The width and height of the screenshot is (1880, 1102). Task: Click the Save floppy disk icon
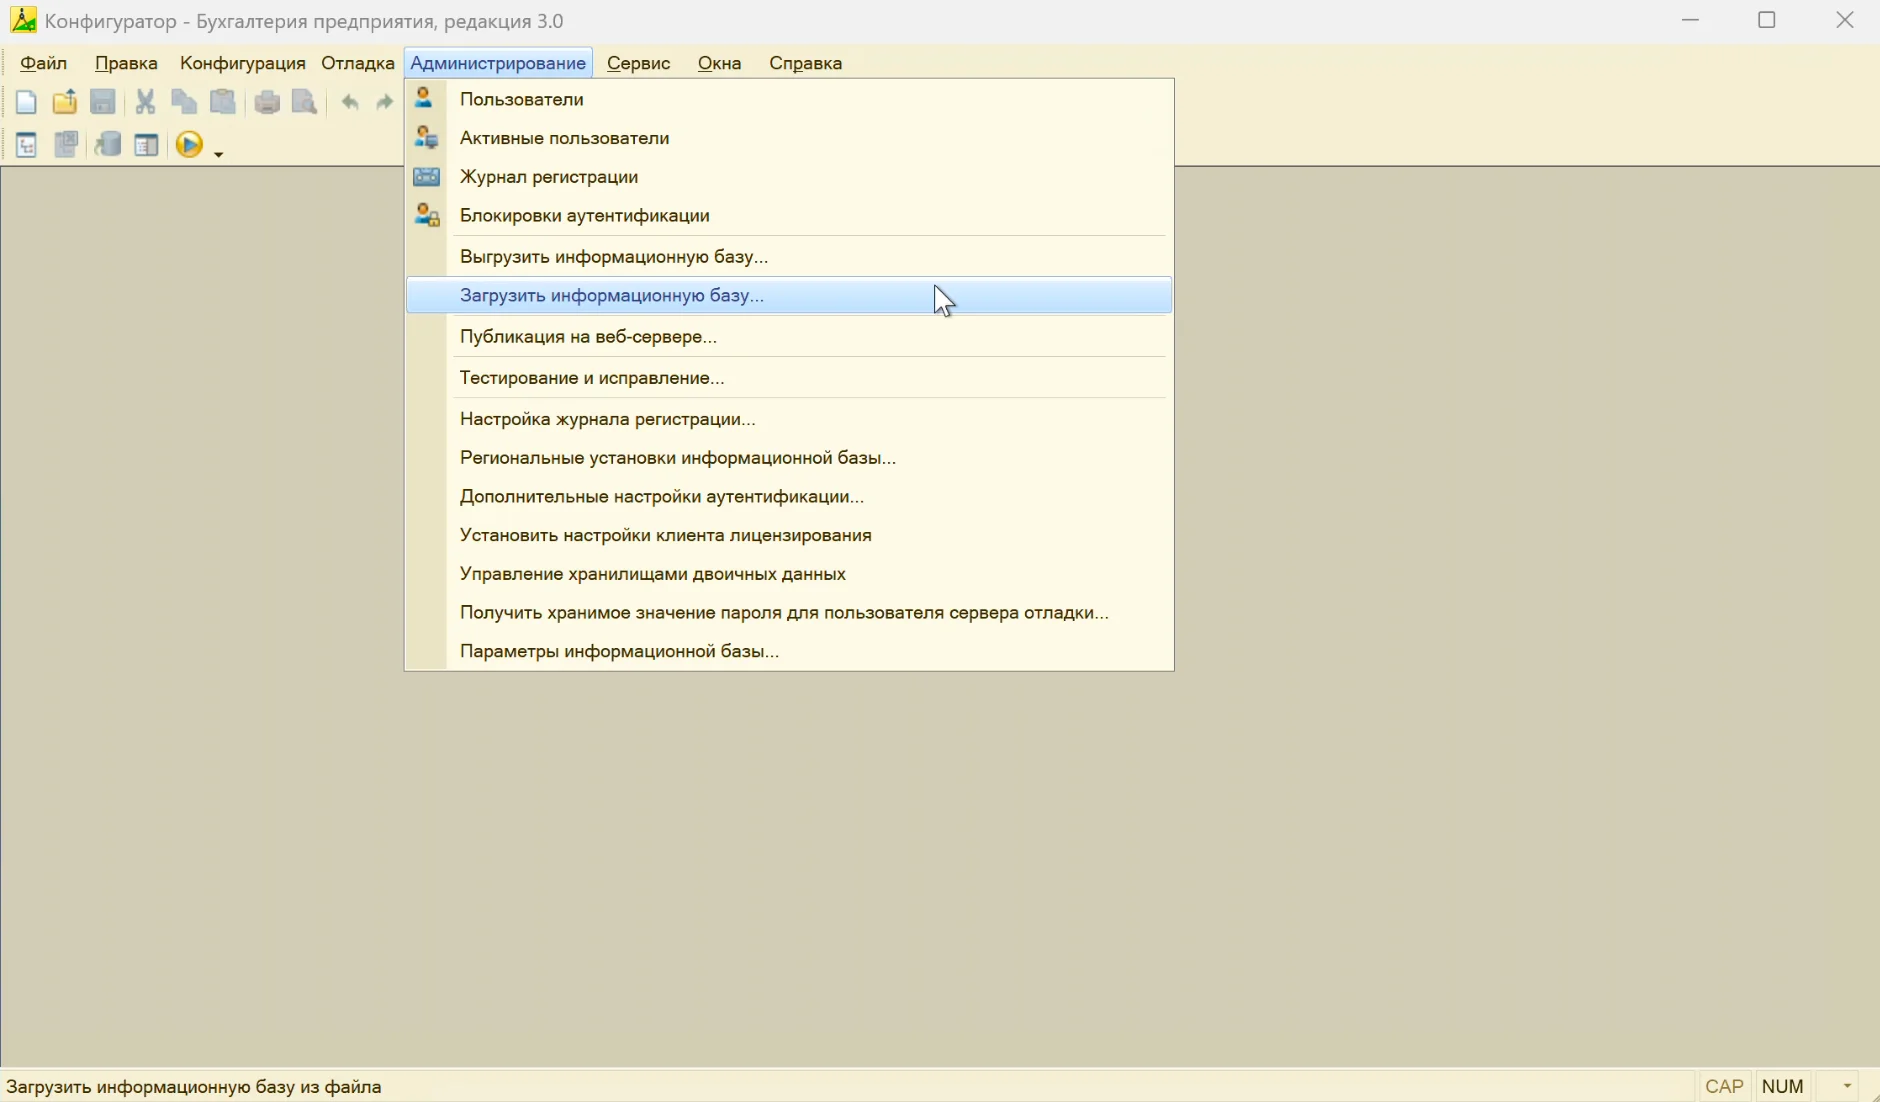(103, 102)
